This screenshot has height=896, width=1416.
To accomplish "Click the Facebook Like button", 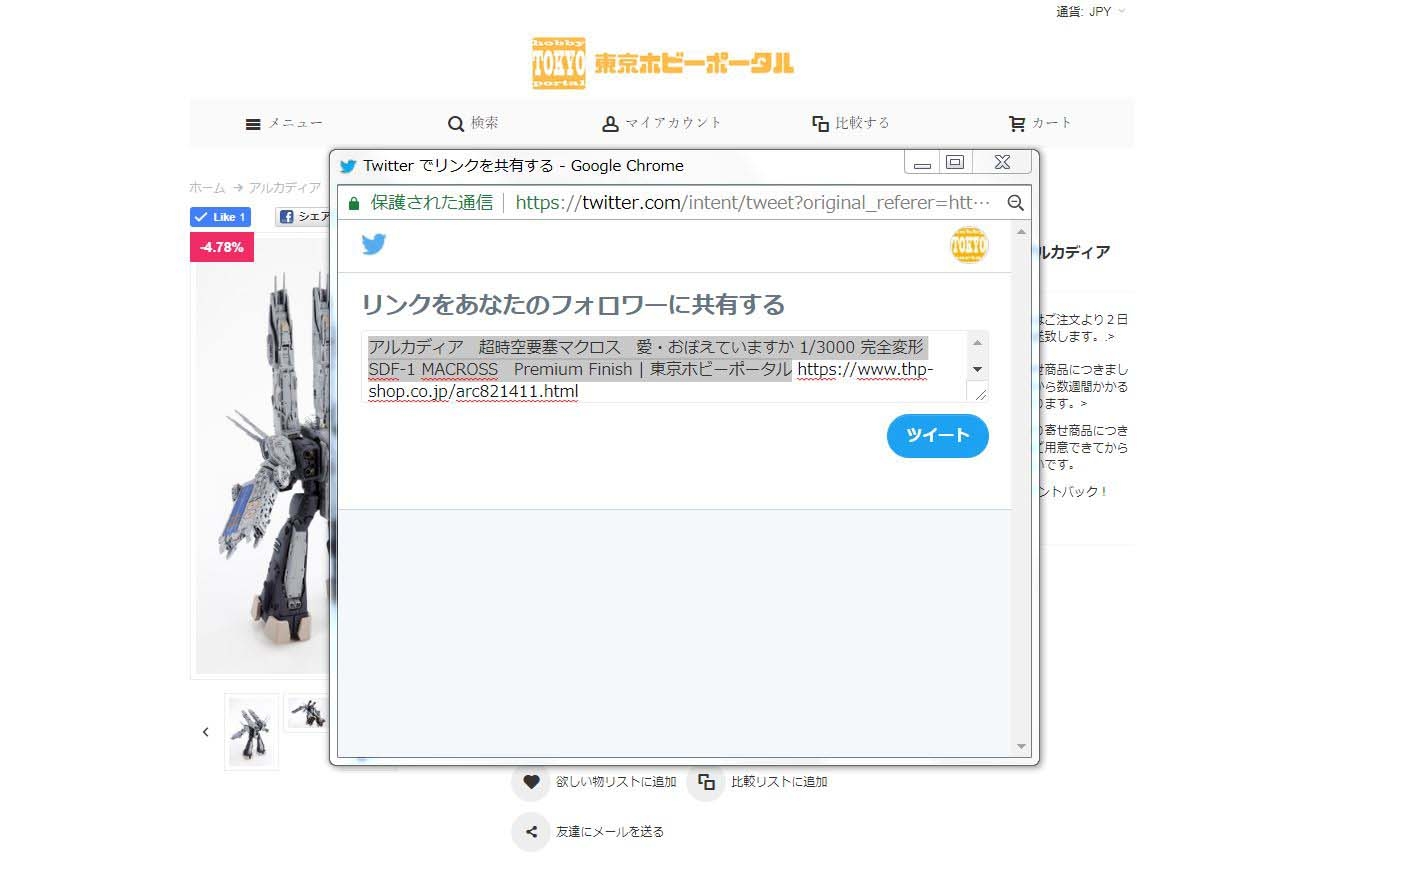I will coord(220,217).
